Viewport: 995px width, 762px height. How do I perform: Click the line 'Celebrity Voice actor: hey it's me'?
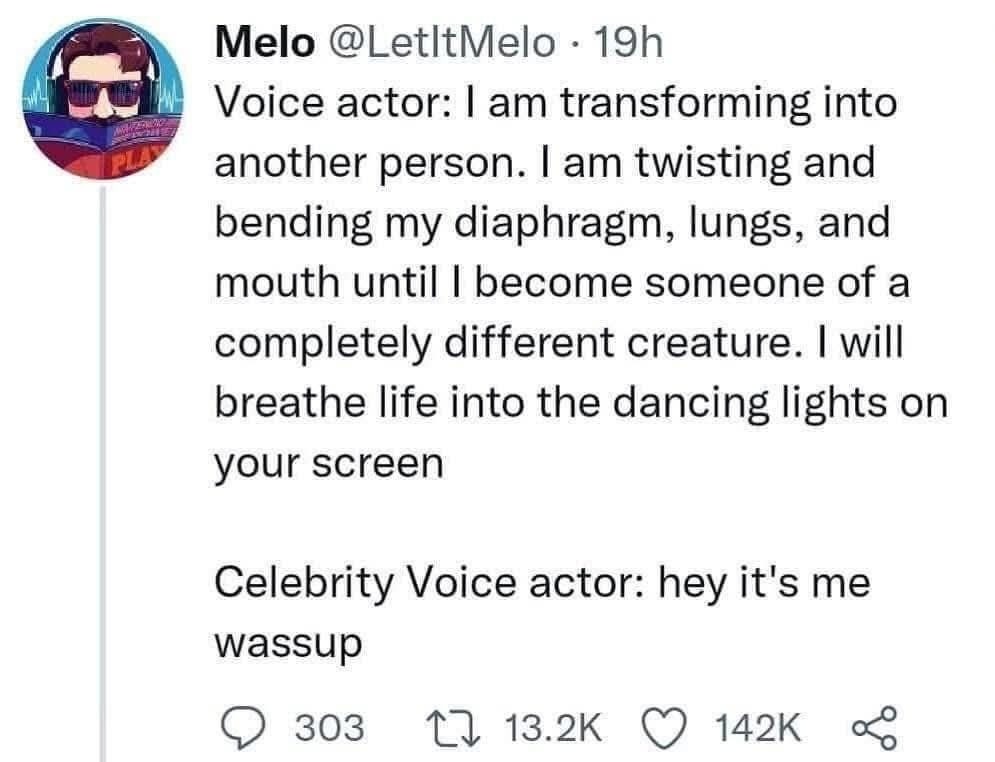click(545, 584)
